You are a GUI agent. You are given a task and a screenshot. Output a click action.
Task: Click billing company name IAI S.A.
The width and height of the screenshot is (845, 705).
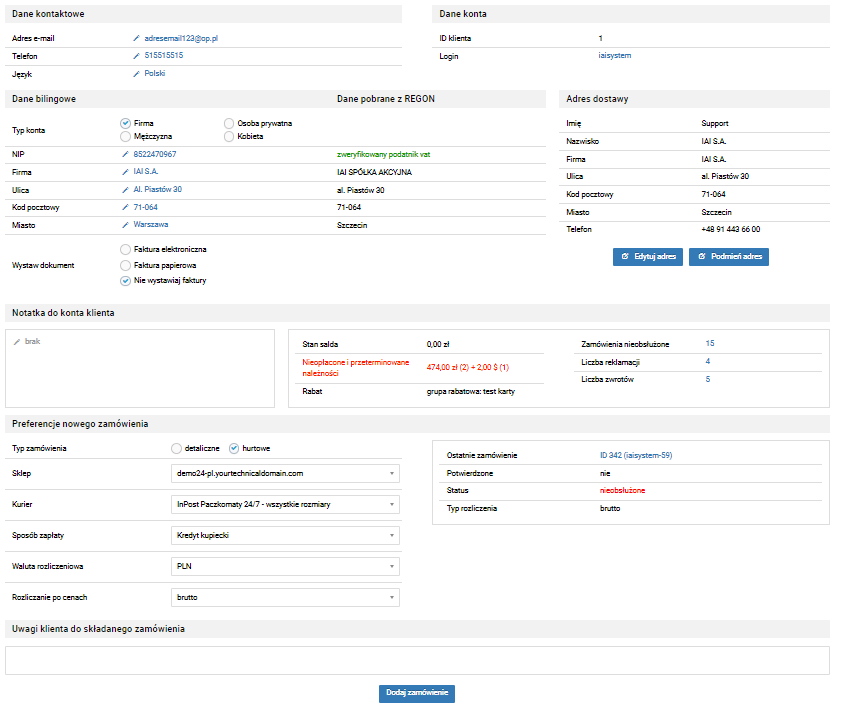click(146, 172)
